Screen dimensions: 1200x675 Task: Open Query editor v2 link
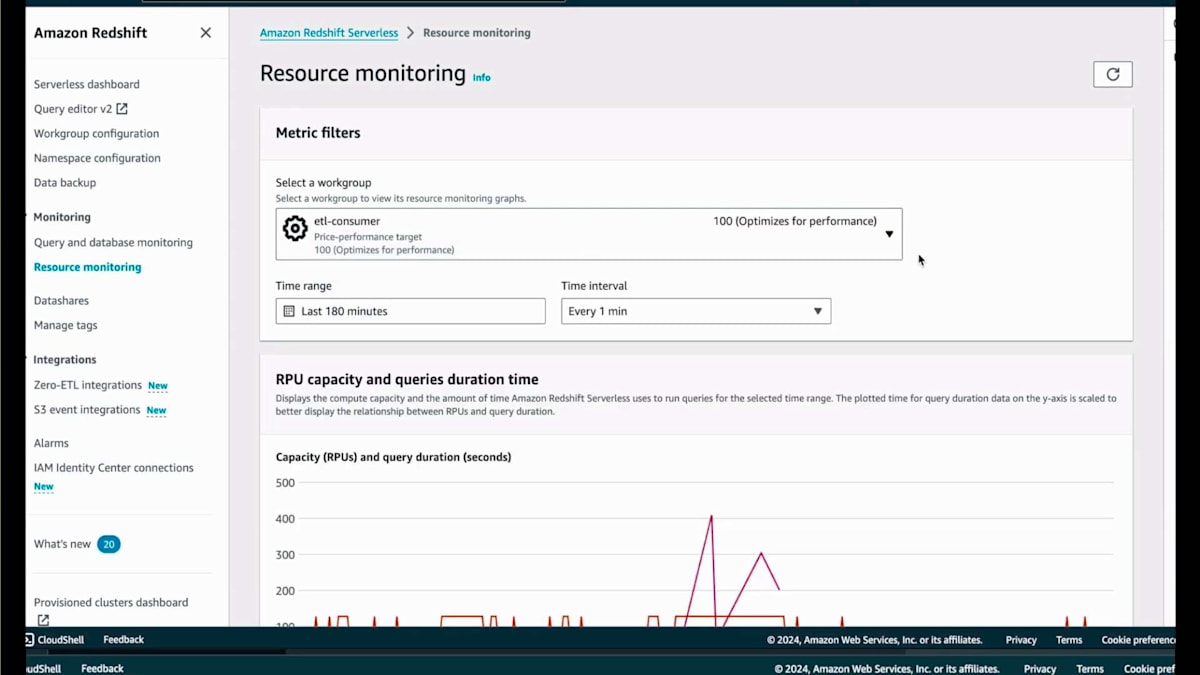click(x=73, y=109)
